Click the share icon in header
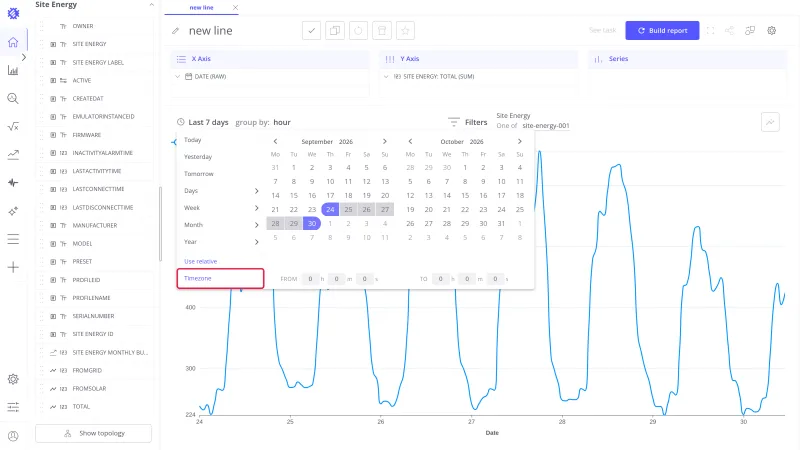This screenshot has height=450, width=800. (x=730, y=31)
